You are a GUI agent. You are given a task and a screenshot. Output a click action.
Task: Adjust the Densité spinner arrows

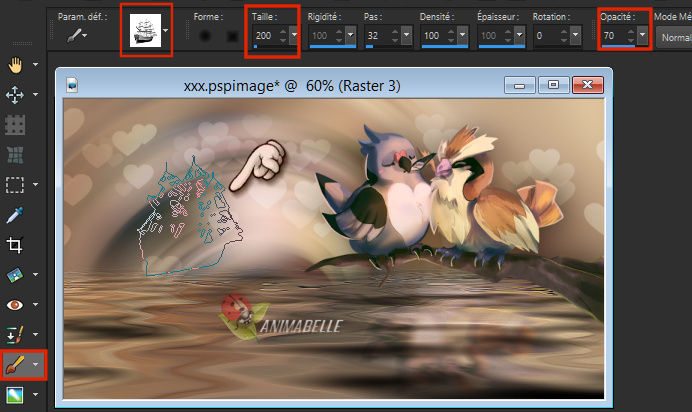[451, 35]
